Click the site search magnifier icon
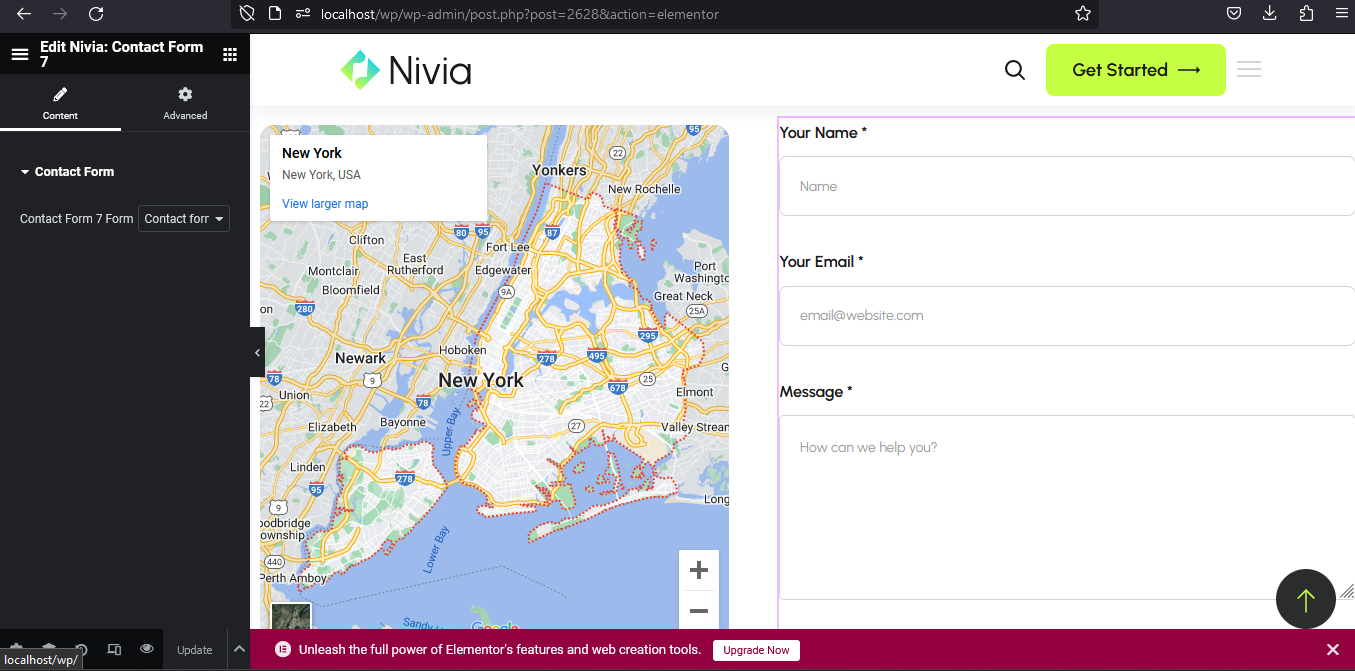Viewport: 1355px width, 671px height. pyautogui.click(x=1014, y=70)
